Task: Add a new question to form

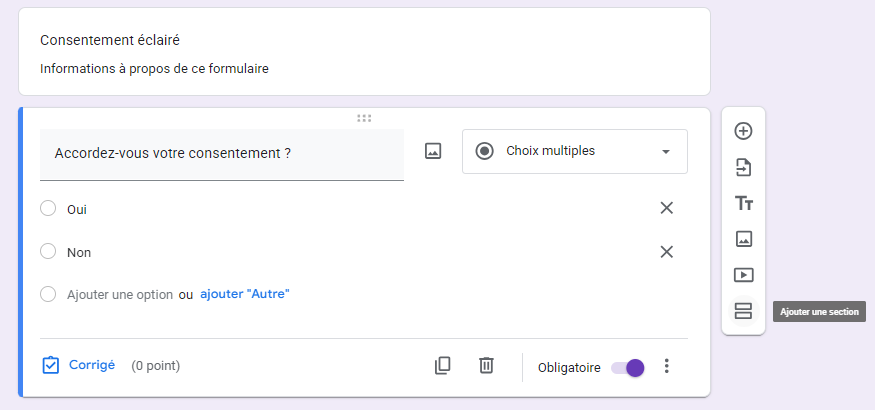Action: [x=743, y=131]
